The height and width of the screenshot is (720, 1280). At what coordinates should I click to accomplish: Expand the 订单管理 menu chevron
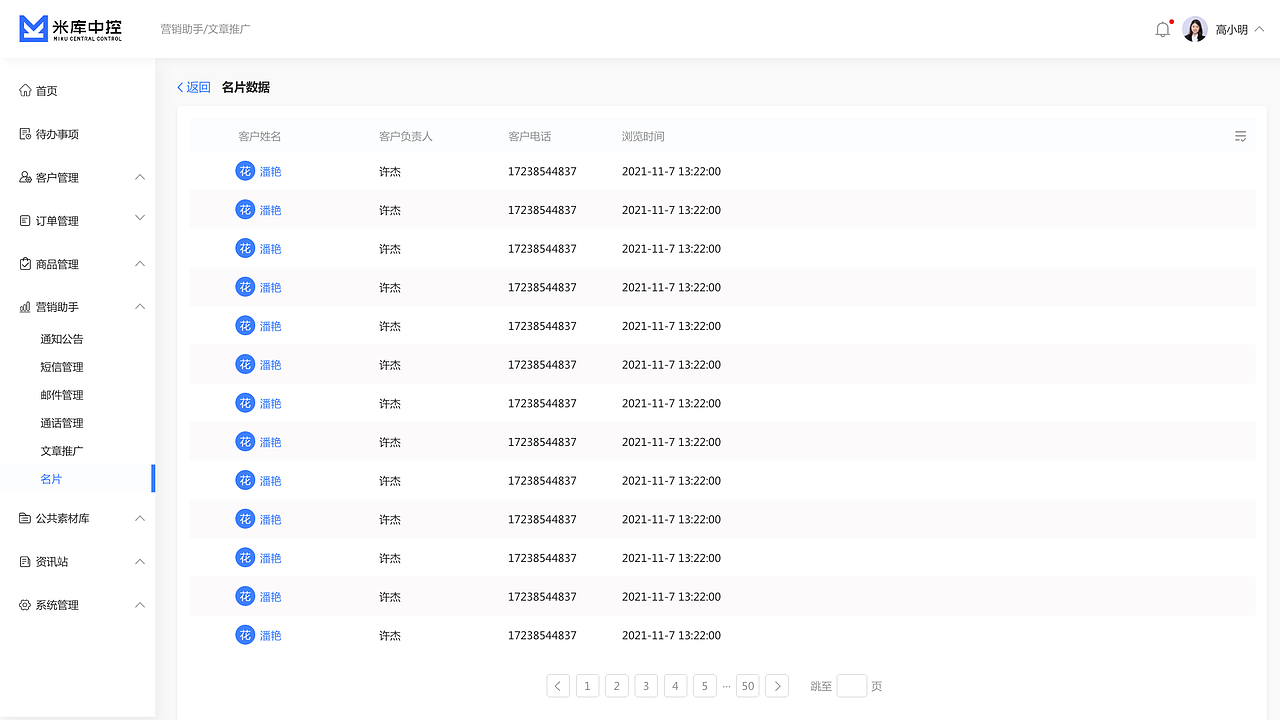pos(140,217)
